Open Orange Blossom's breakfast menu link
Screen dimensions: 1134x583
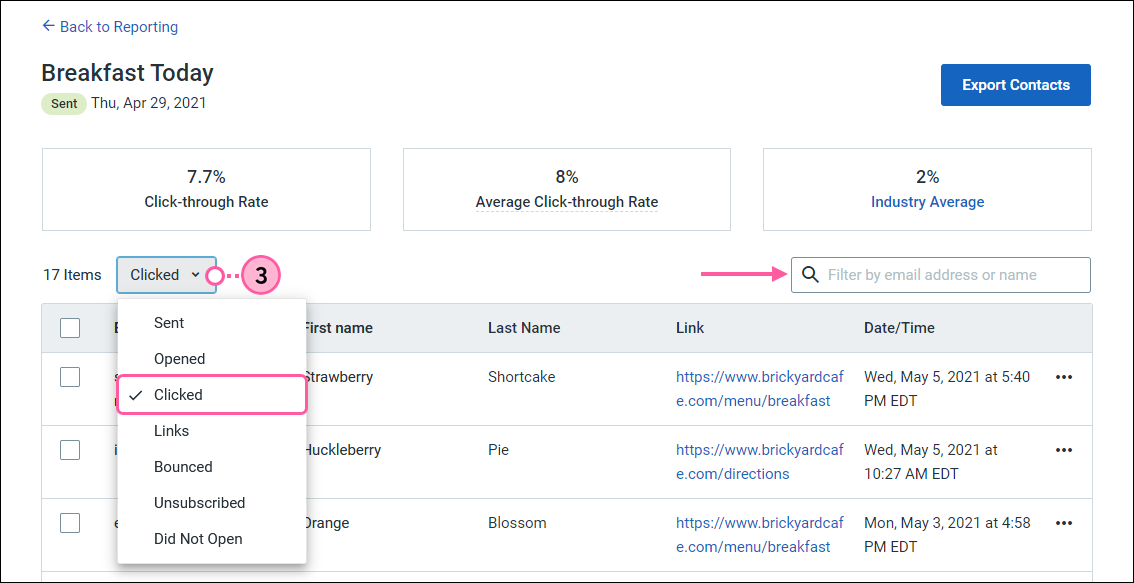[x=759, y=535]
